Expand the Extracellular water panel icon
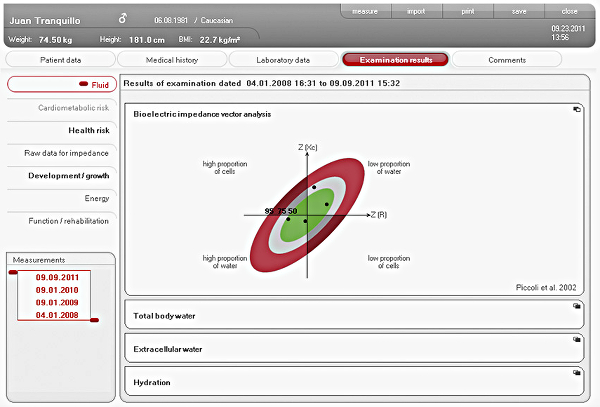The image size is (600, 407). tap(576, 339)
